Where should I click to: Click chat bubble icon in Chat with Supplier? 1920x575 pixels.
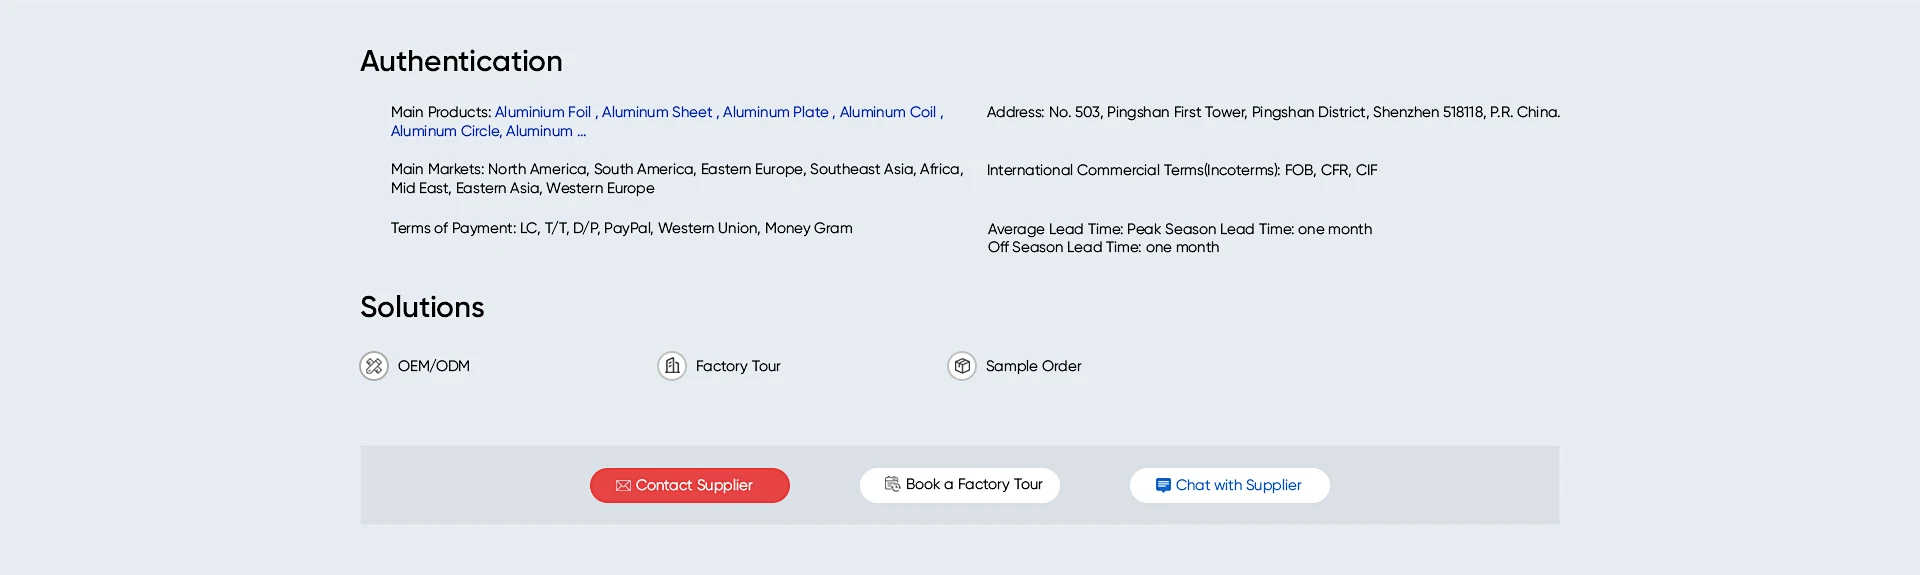(1163, 485)
